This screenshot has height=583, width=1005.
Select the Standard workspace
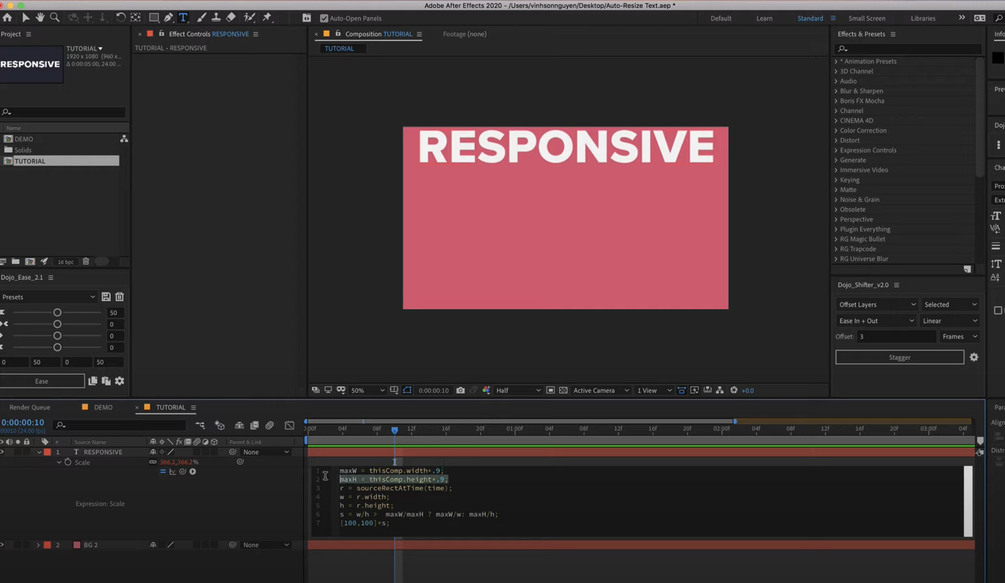[x=810, y=18]
